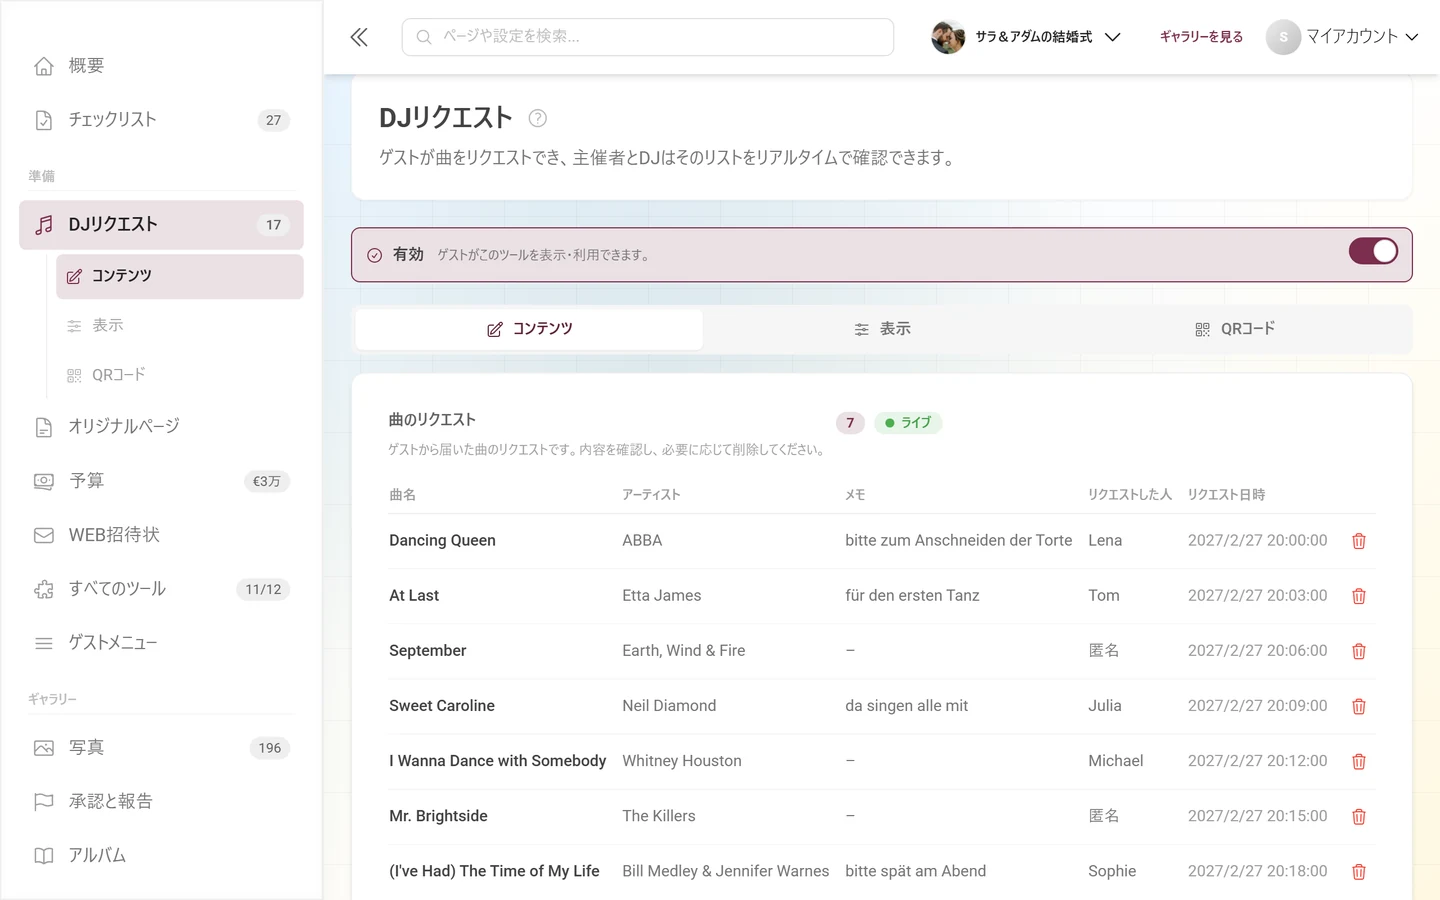Open ゲストメニュー in the sidebar
1440x900 pixels.
(161, 643)
